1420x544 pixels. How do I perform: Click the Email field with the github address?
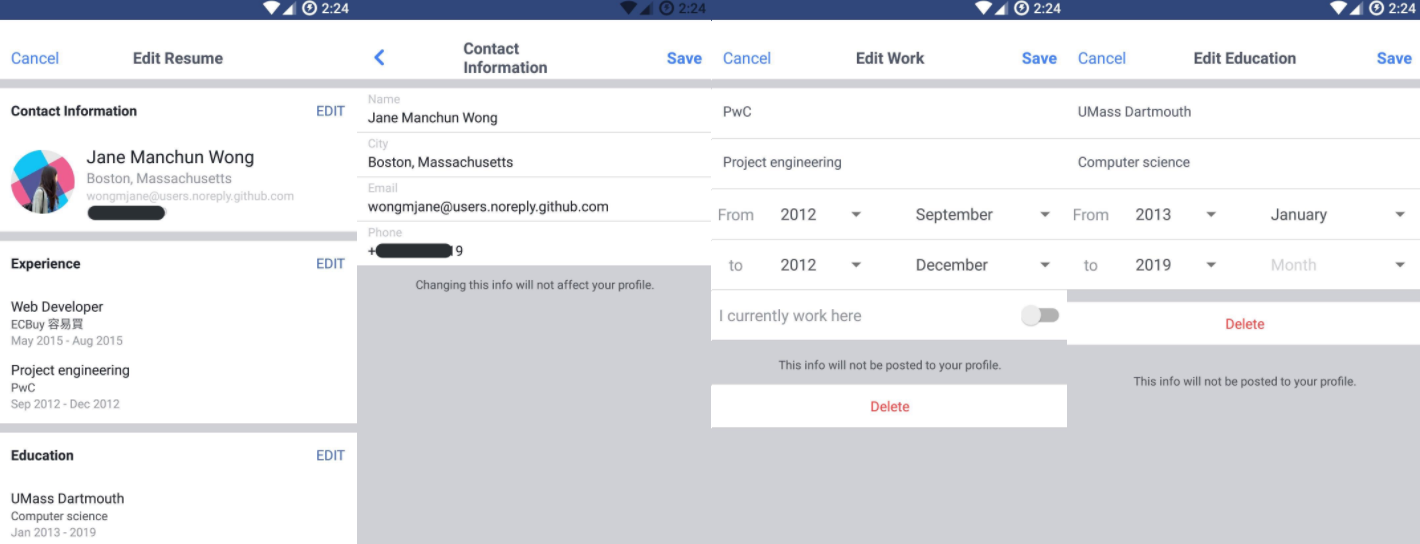pos(534,199)
